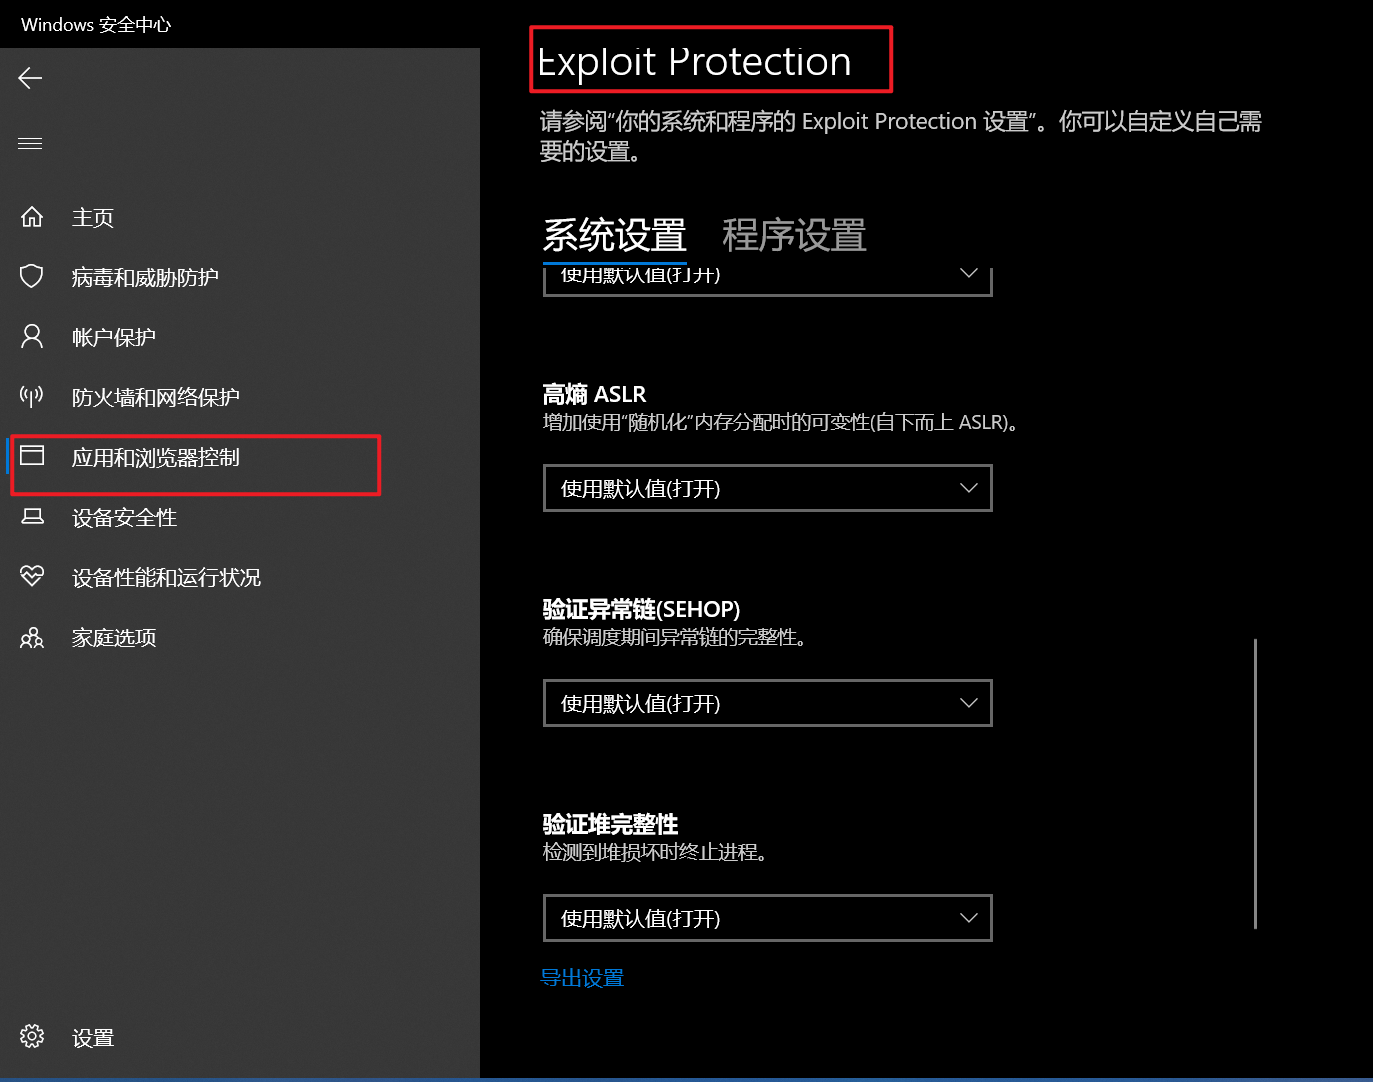The width and height of the screenshot is (1373, 1082).
Task: Click the vertical scrollbar on the right
Action: coord(1255,783)
